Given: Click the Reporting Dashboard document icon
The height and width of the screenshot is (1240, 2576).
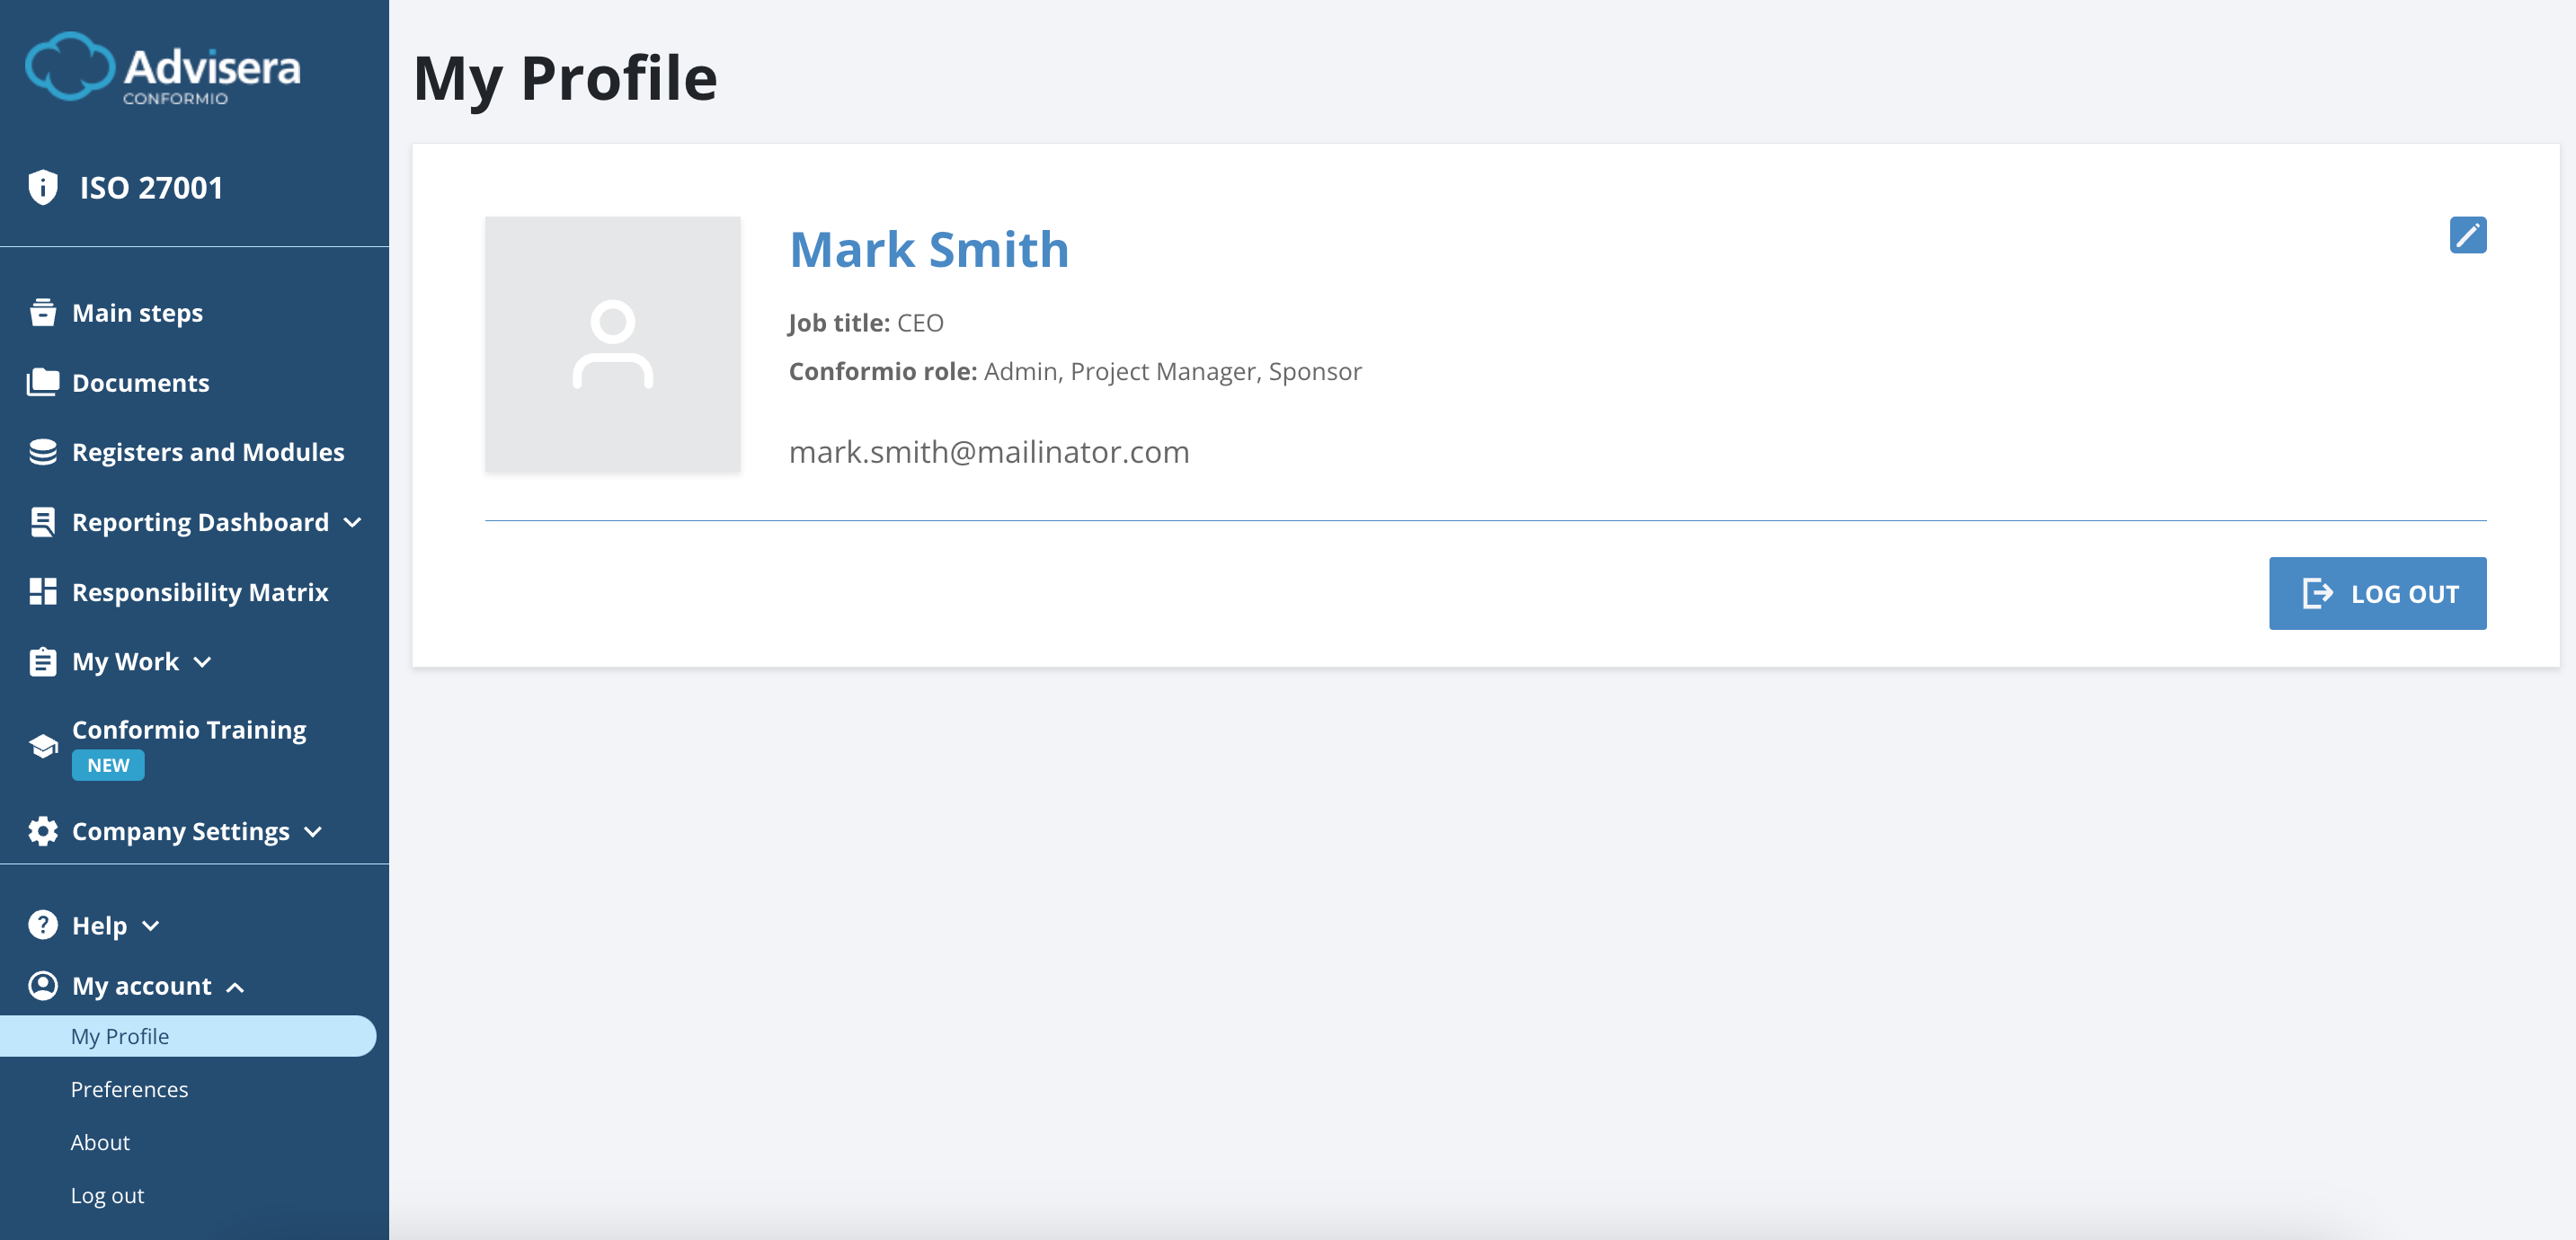Looking at the screenshot, I should (43, 521).
